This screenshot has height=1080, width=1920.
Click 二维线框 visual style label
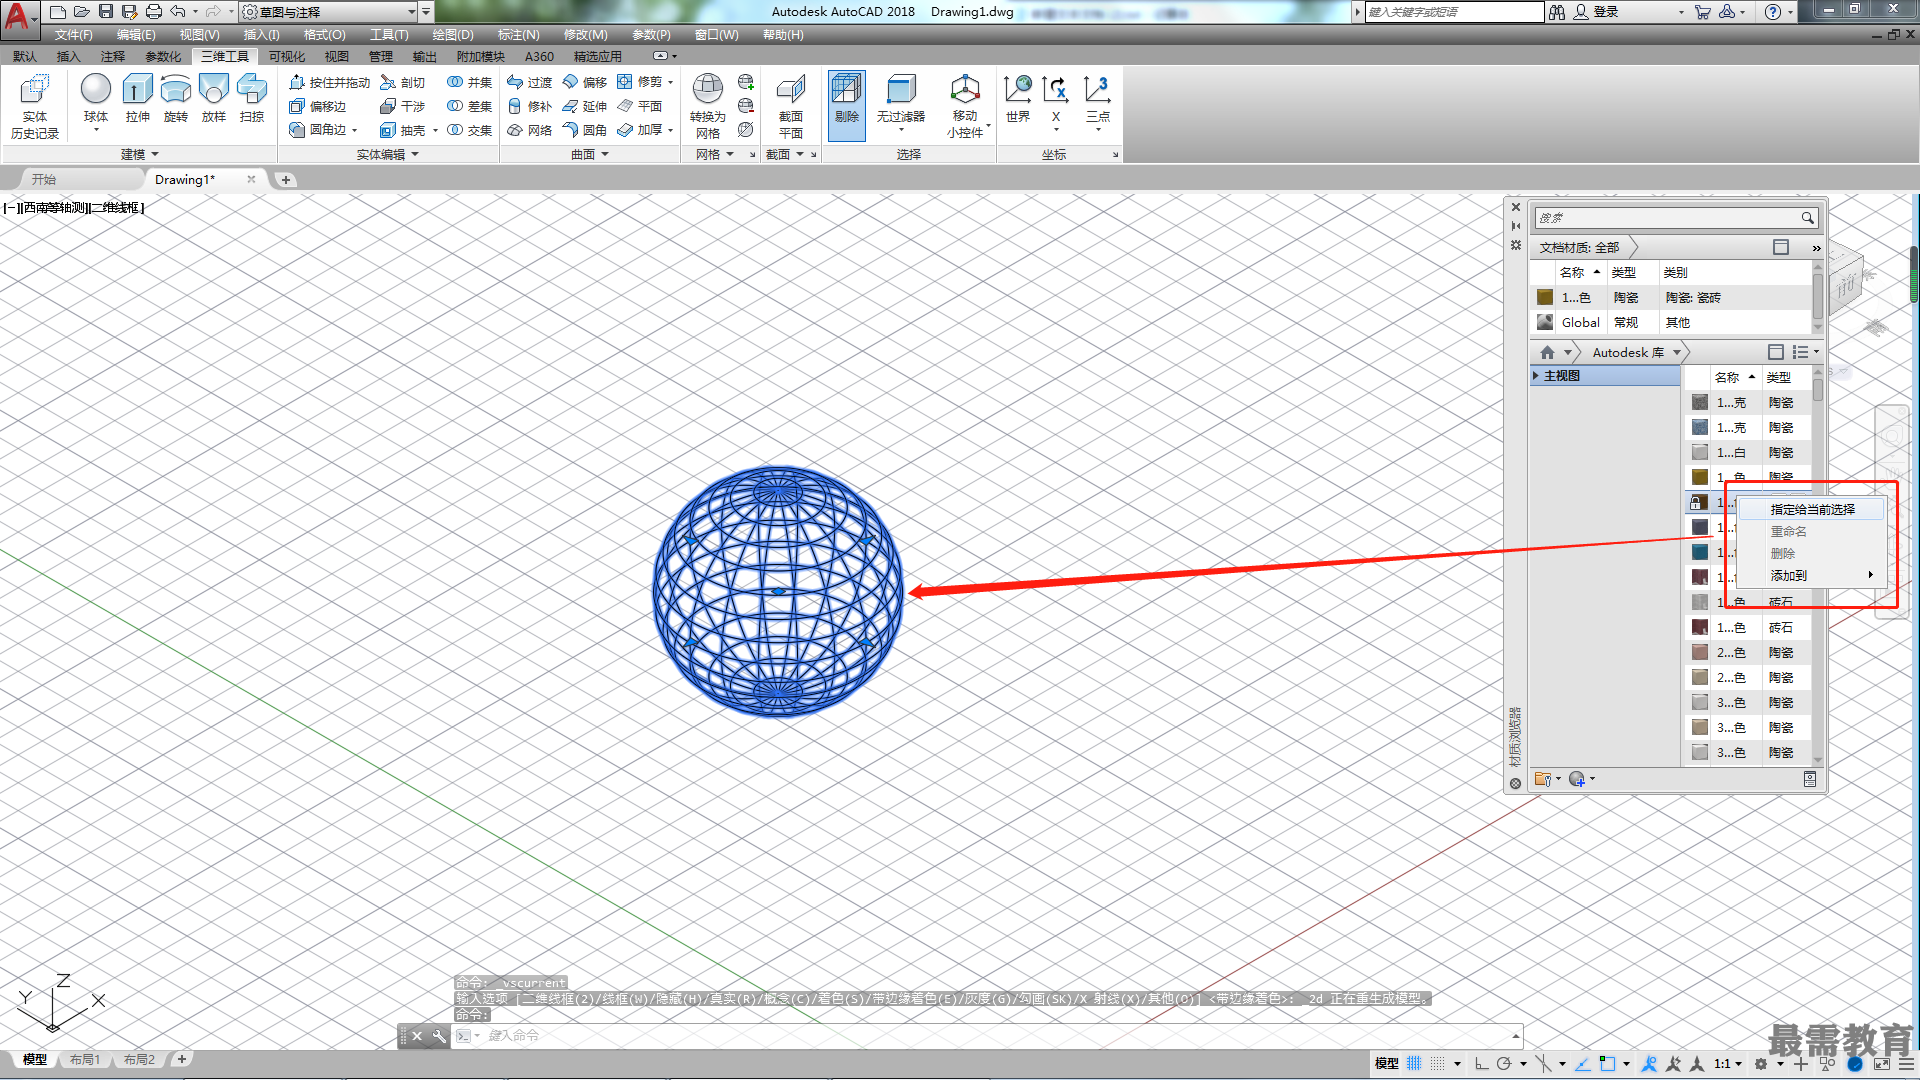(114, 208)
